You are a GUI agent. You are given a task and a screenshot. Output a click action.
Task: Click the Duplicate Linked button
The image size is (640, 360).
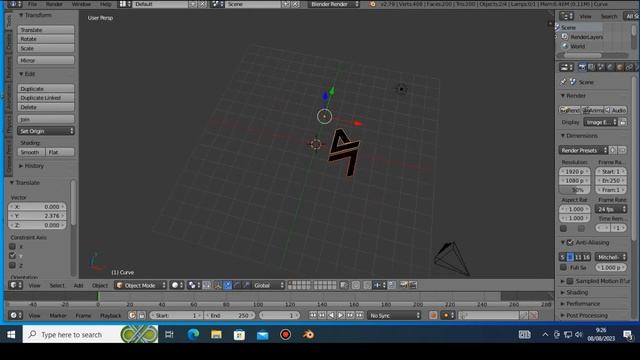(46, 98)
